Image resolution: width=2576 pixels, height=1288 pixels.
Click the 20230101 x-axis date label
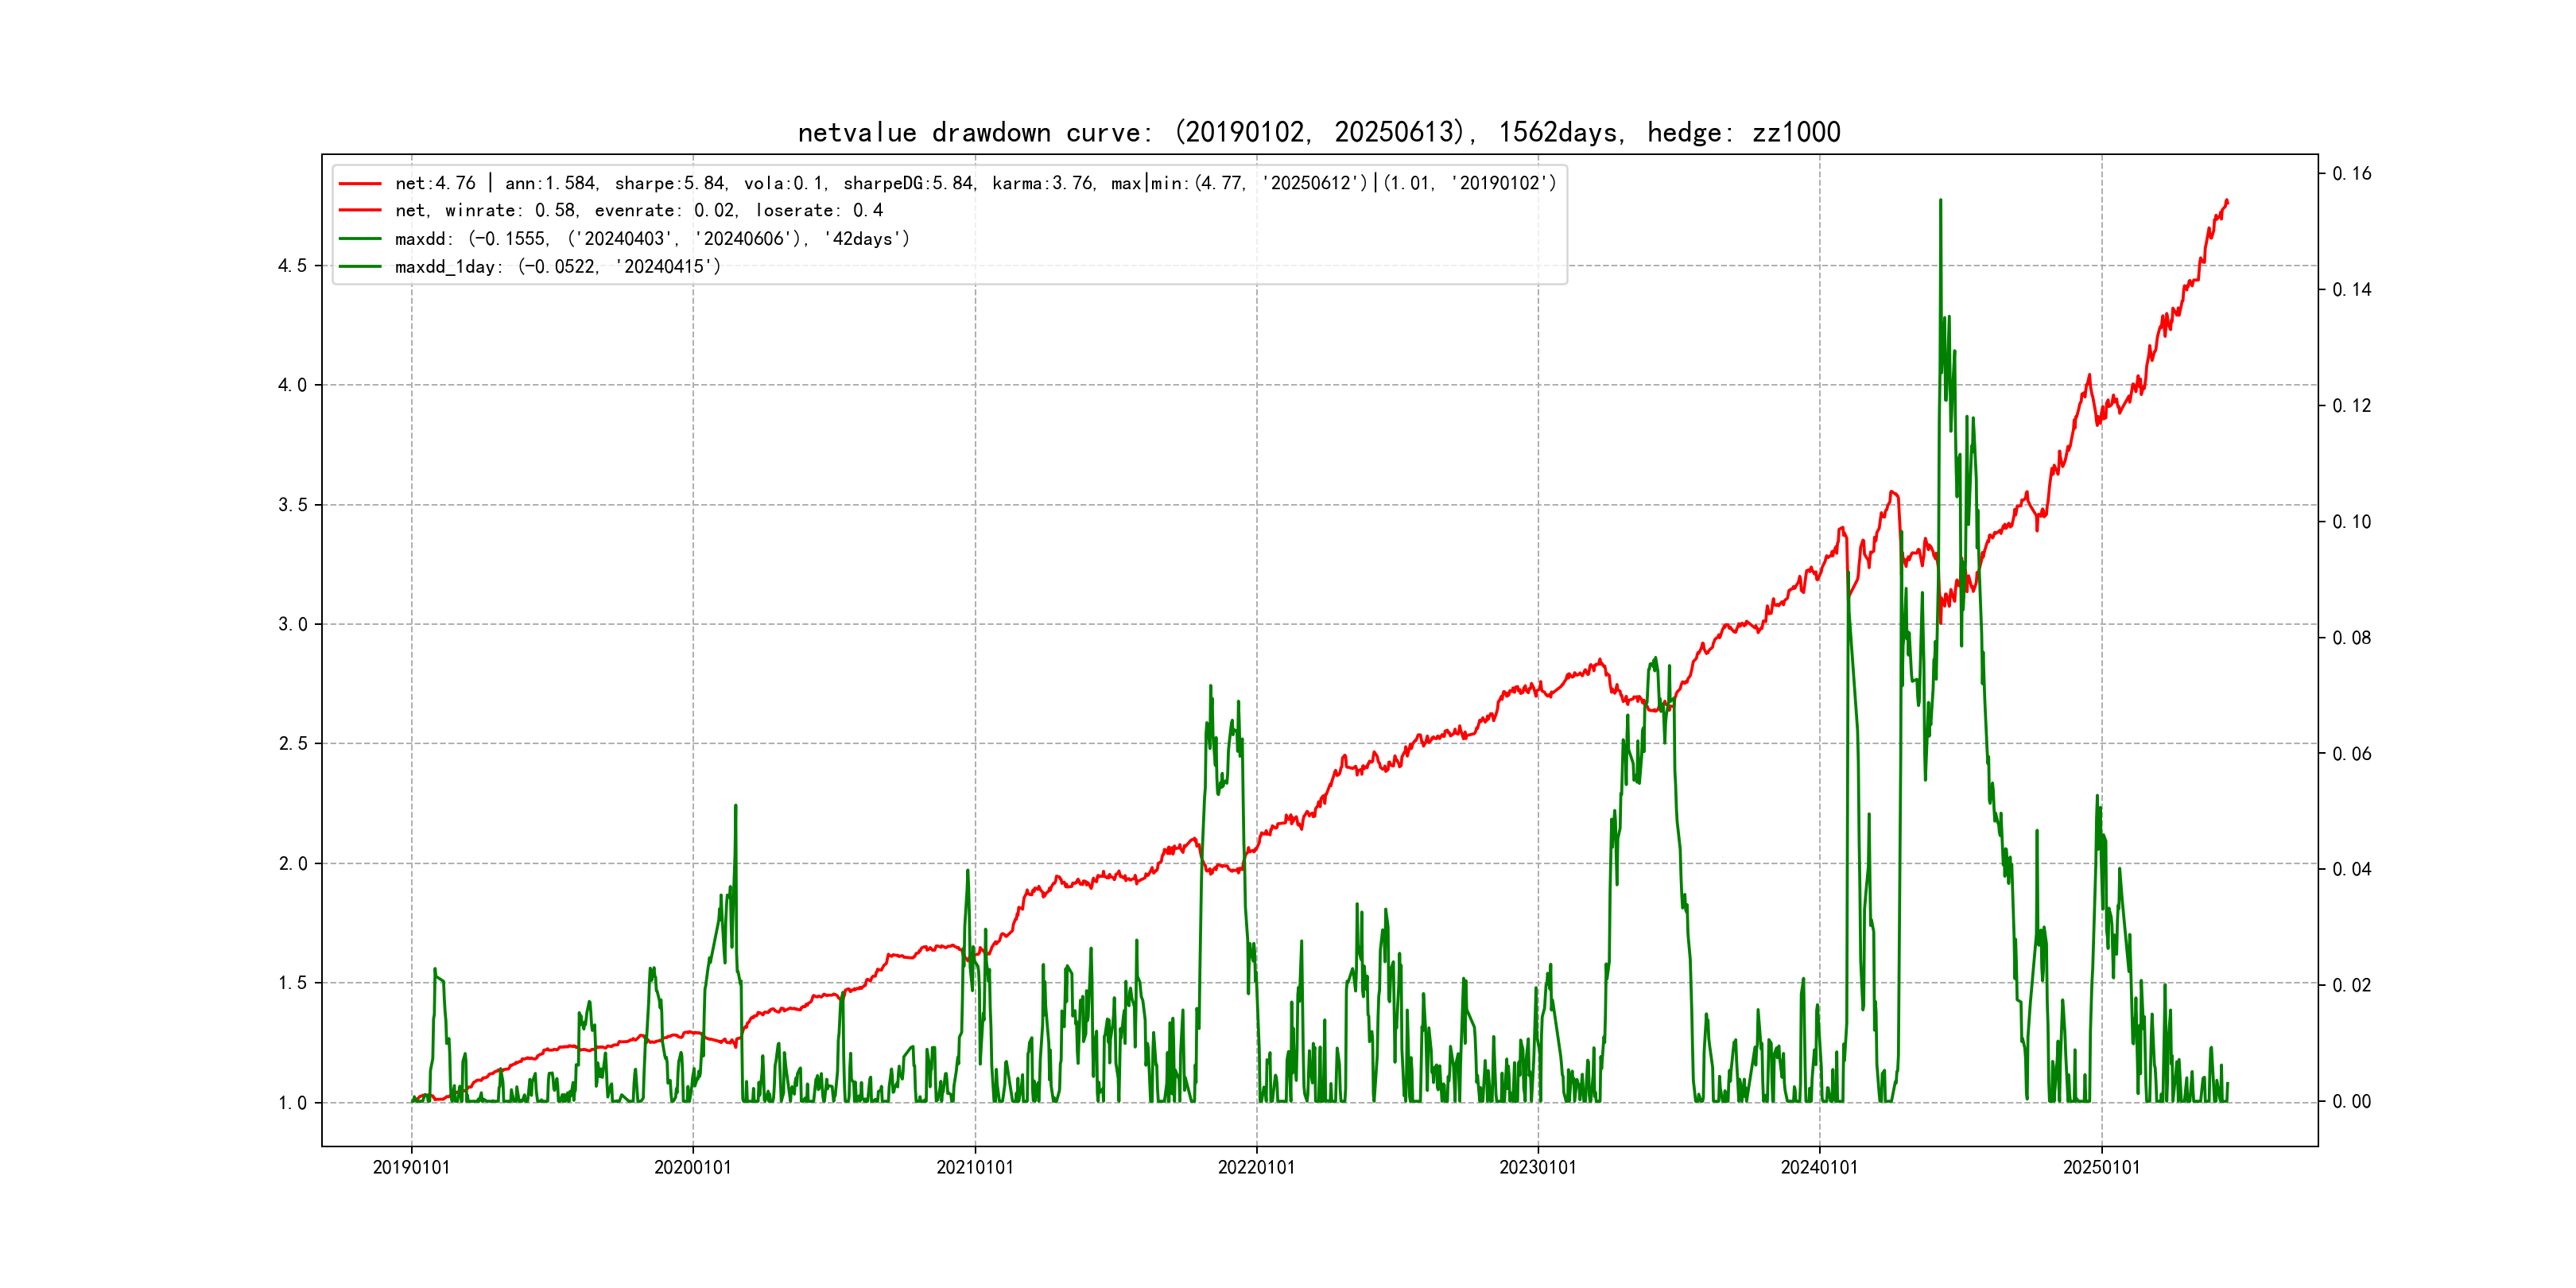(x=1537, y=1167)
